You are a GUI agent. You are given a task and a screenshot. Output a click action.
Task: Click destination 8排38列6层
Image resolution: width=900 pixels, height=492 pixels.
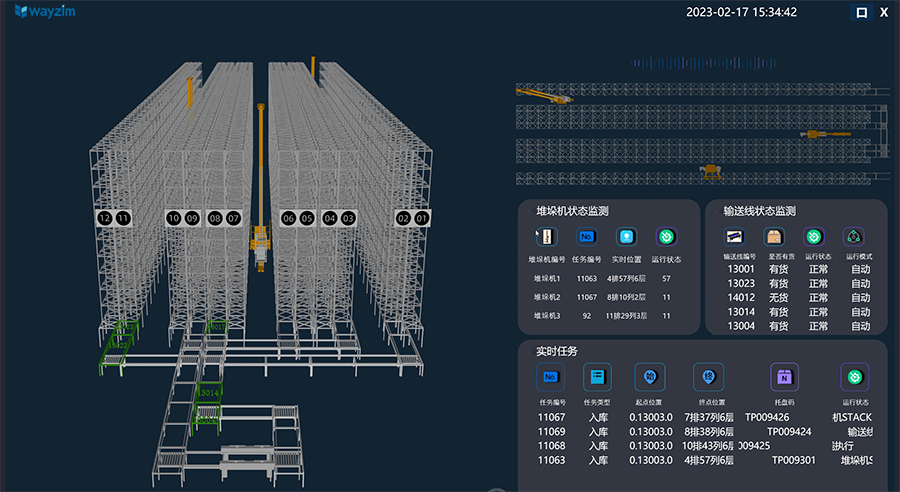[x=709, y=432]
